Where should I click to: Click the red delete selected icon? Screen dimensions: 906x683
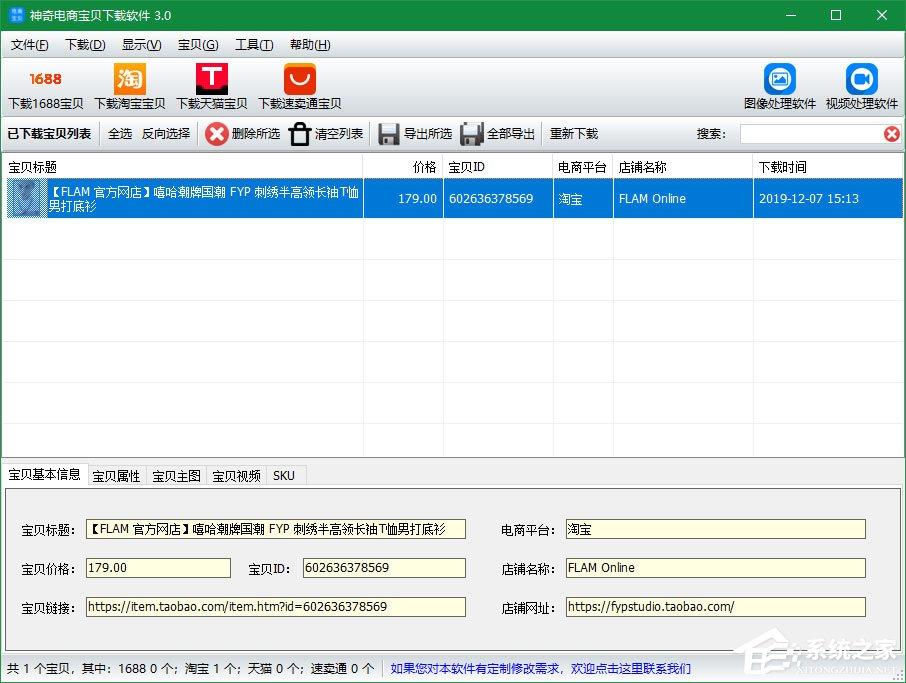click(217, 134)
